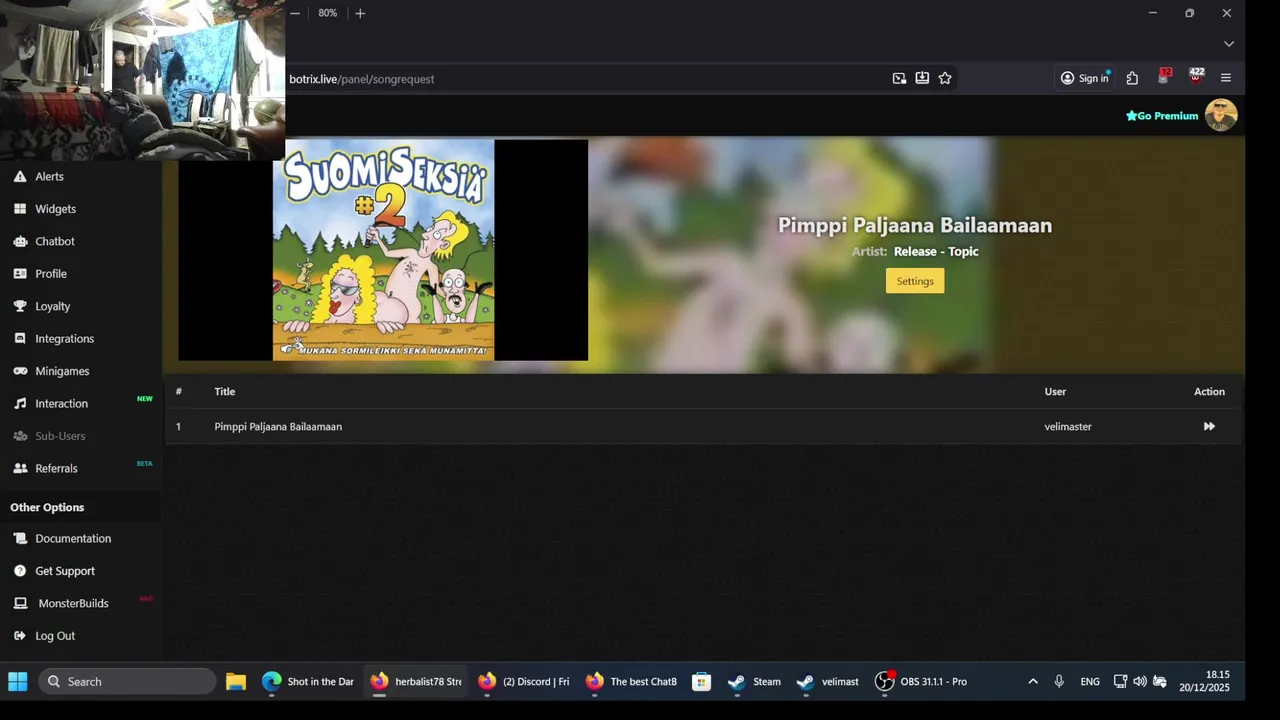The width and height of the screenshot is (1280, 720).
Task: Click the taskbar Search box
Action: pos(128,682)
